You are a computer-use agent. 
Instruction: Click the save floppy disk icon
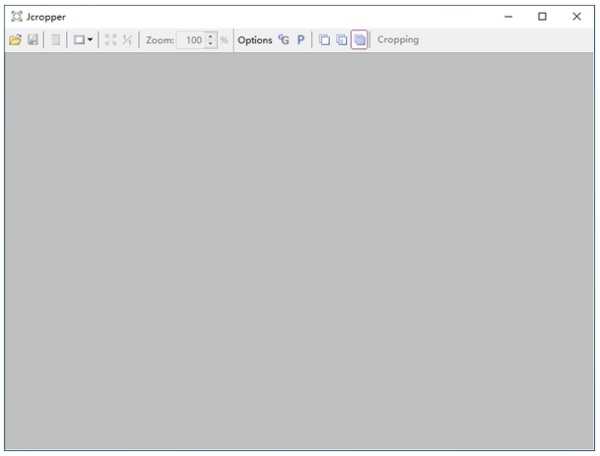32,40
